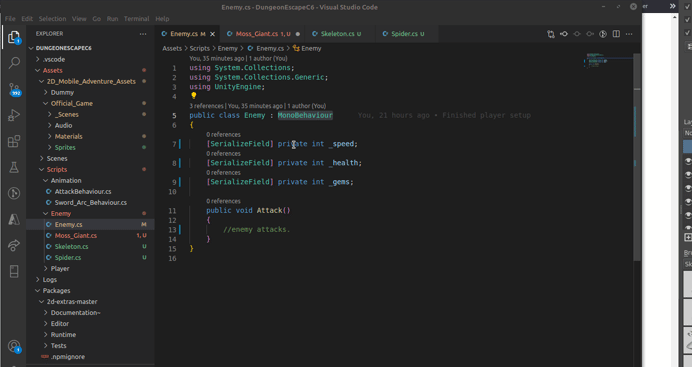Open Sword_Arc_Behaviour.cs in the explorer
Screen dimensions: 692x367
90,202
